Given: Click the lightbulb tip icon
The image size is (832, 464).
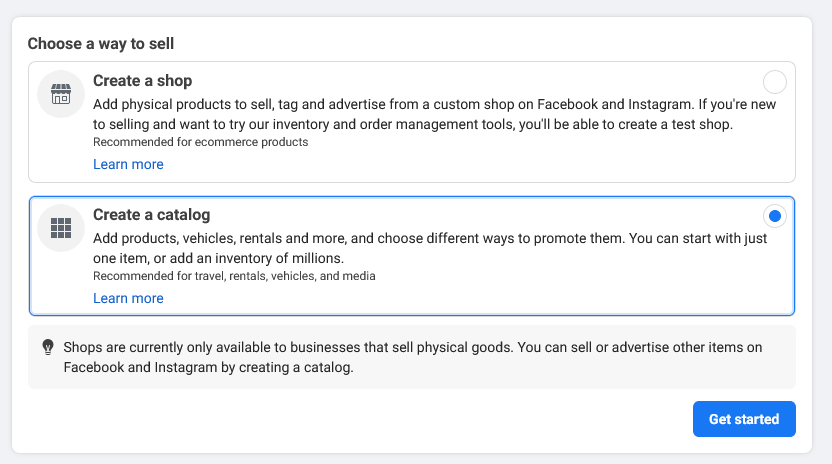Looking at the screenshot, I should (47, 347).
